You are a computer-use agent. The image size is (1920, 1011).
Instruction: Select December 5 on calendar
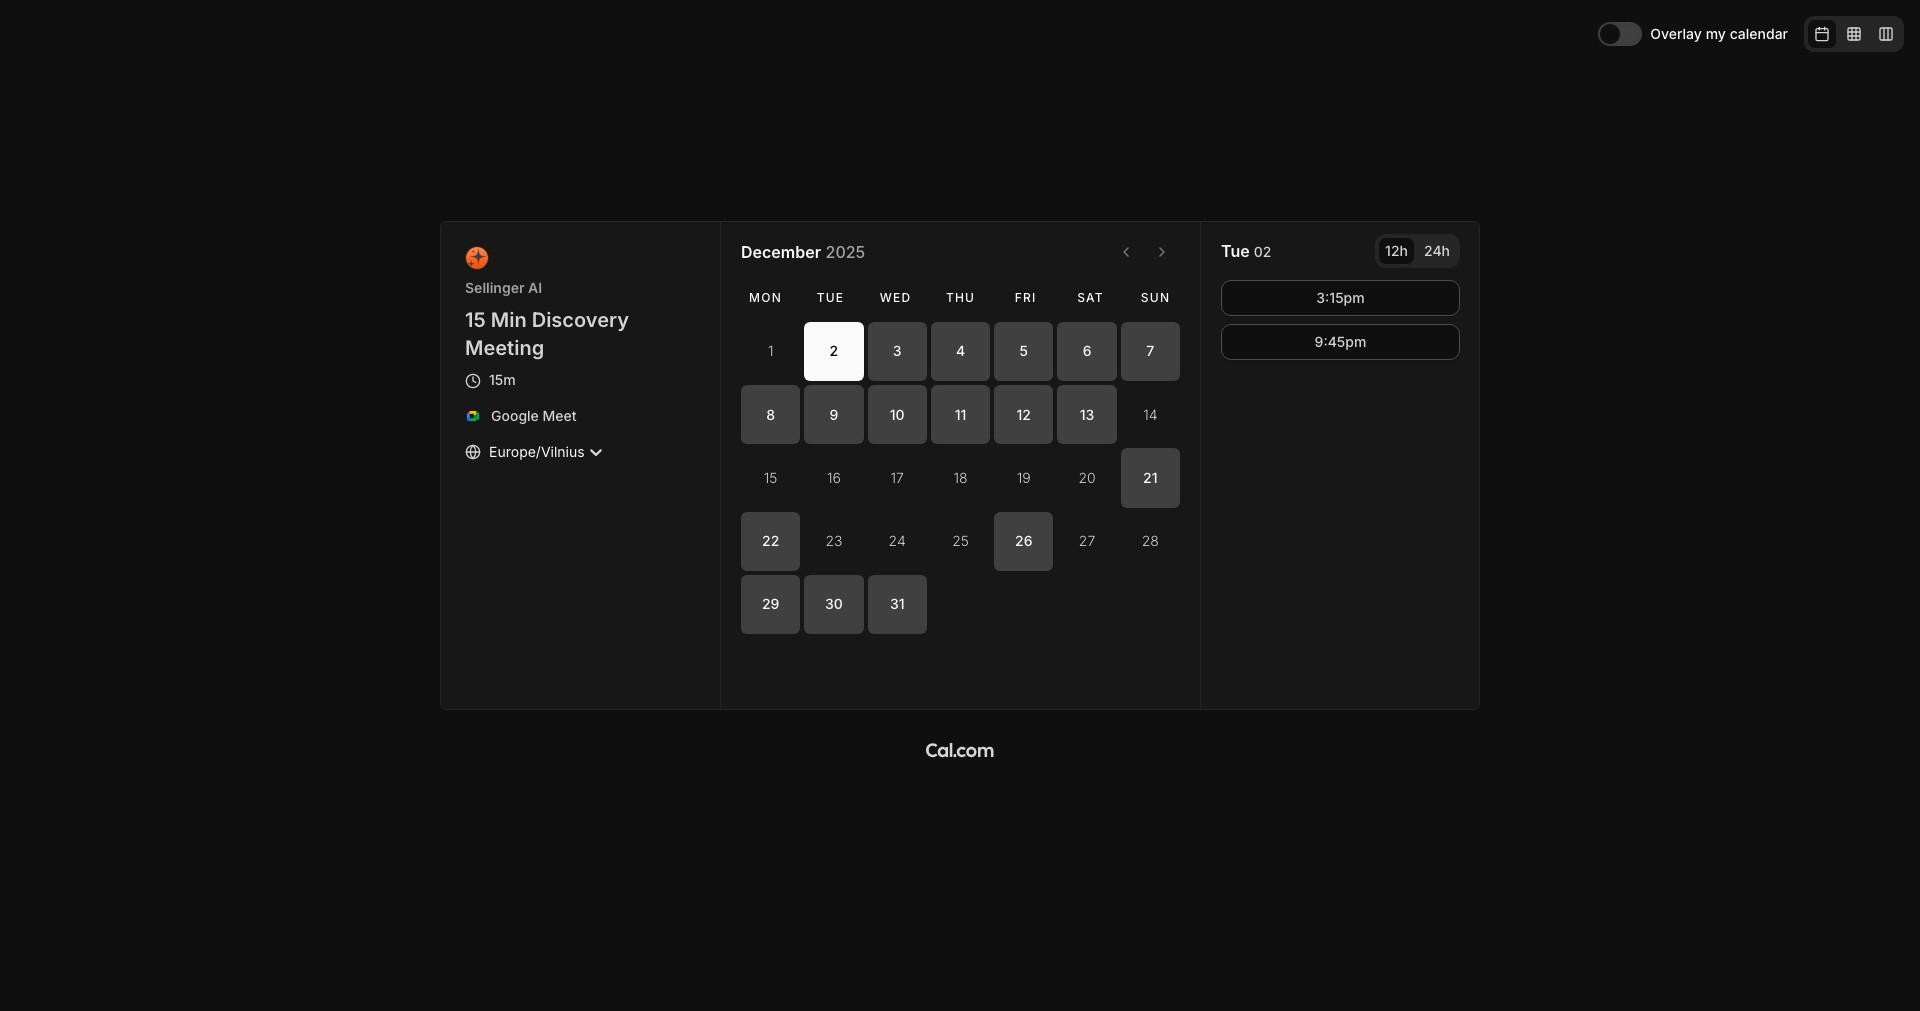point(1023,351)
